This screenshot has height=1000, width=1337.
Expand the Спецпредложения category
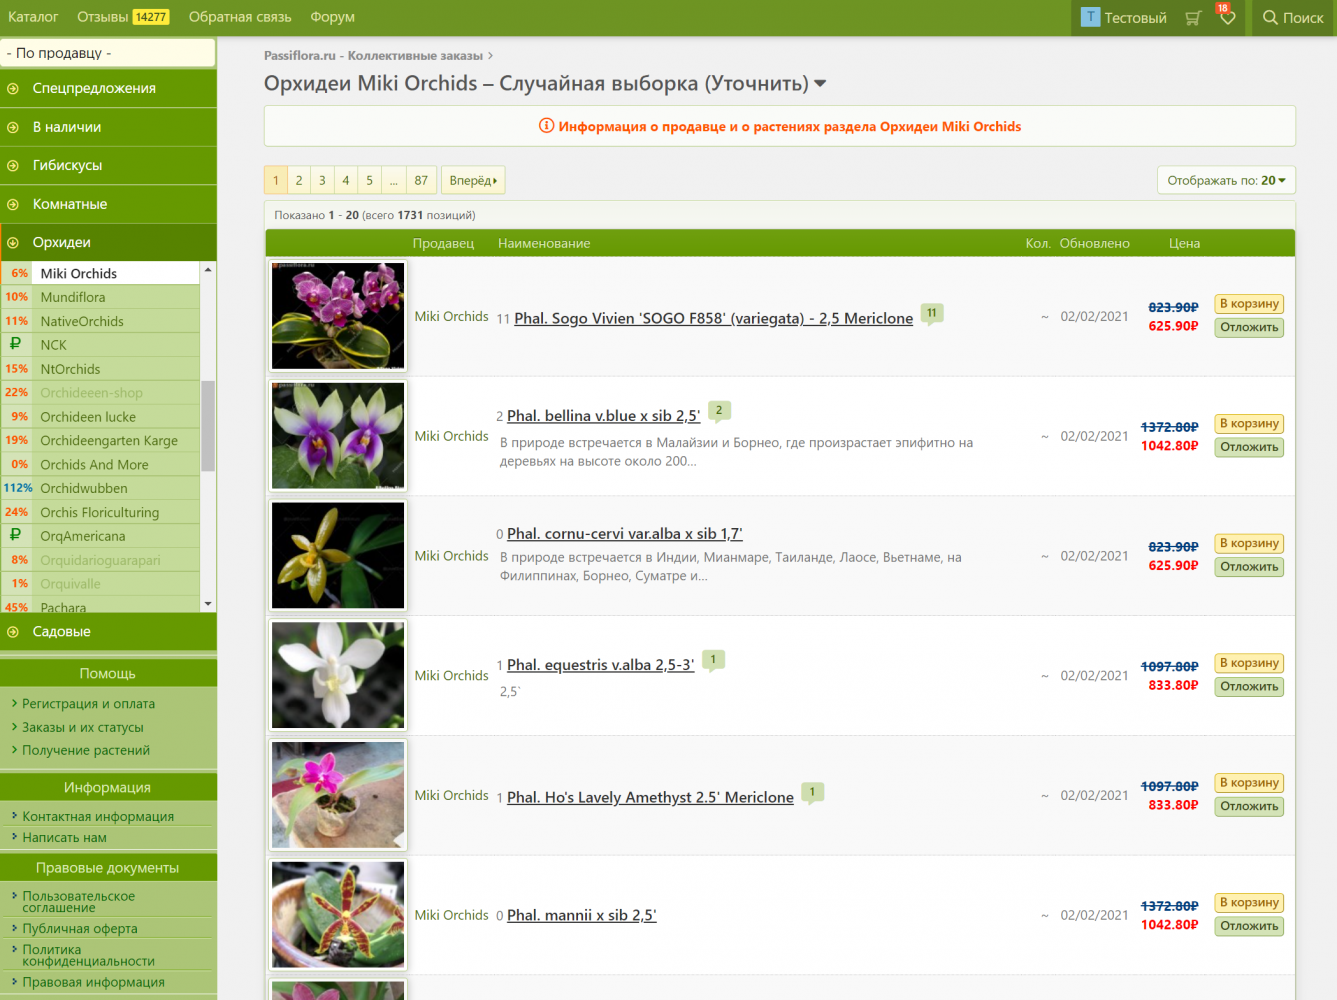click(x=13, y=89)
